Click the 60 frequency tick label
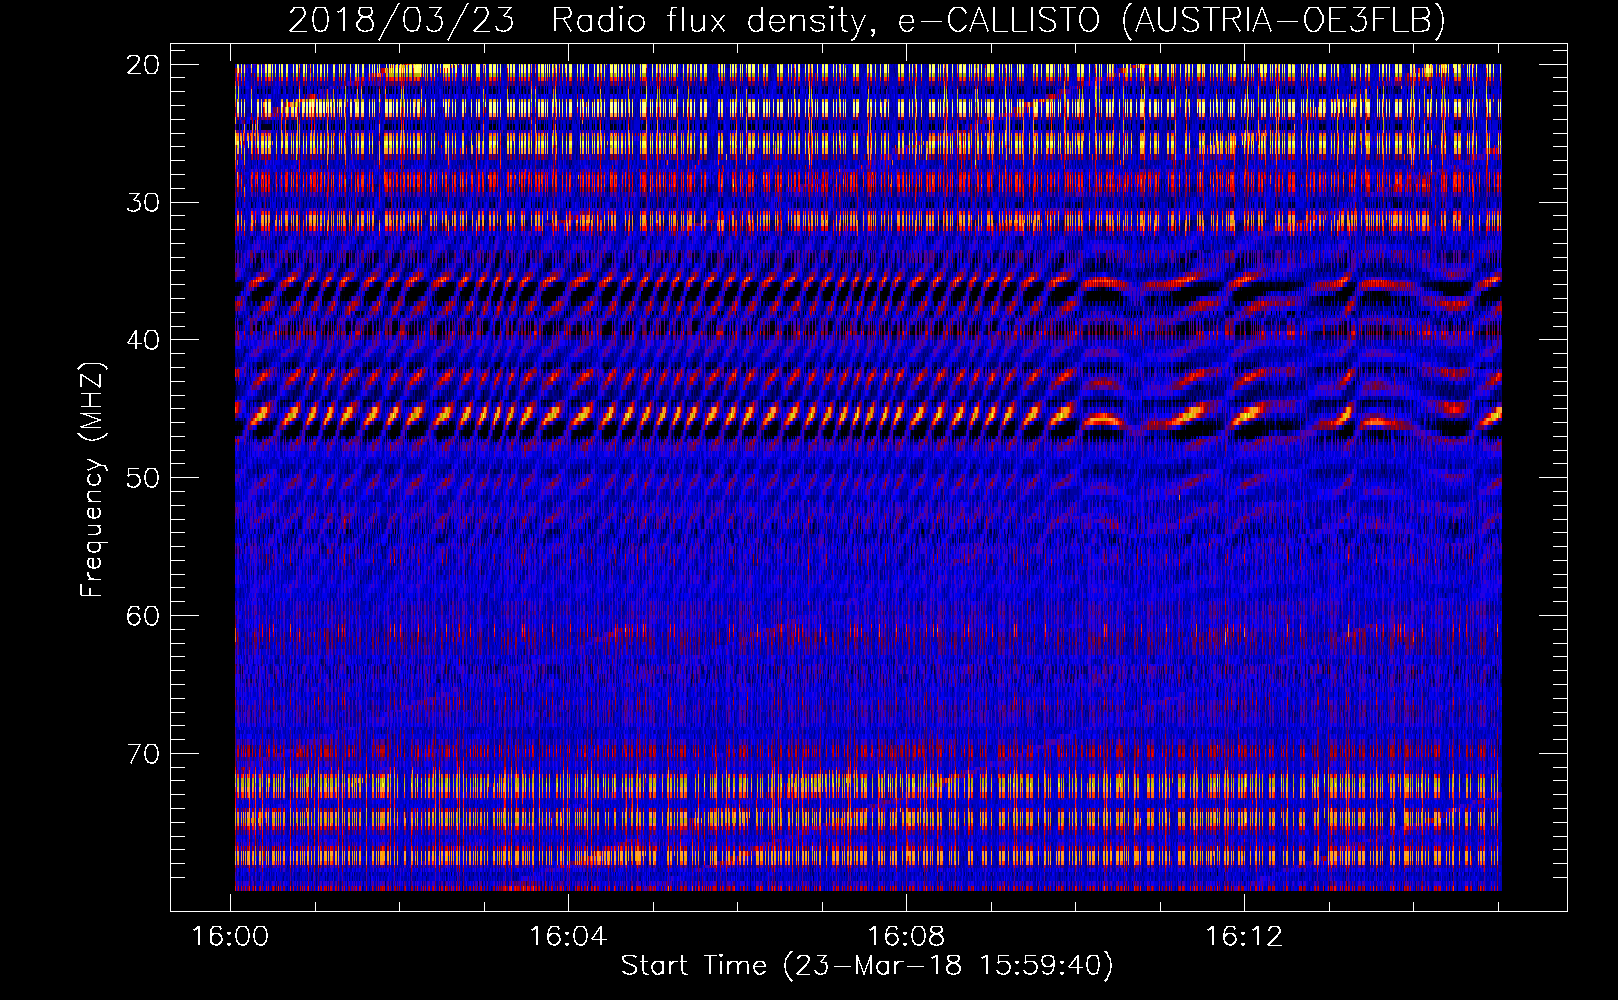1618x1000 pixels. [x=144, y=615]
